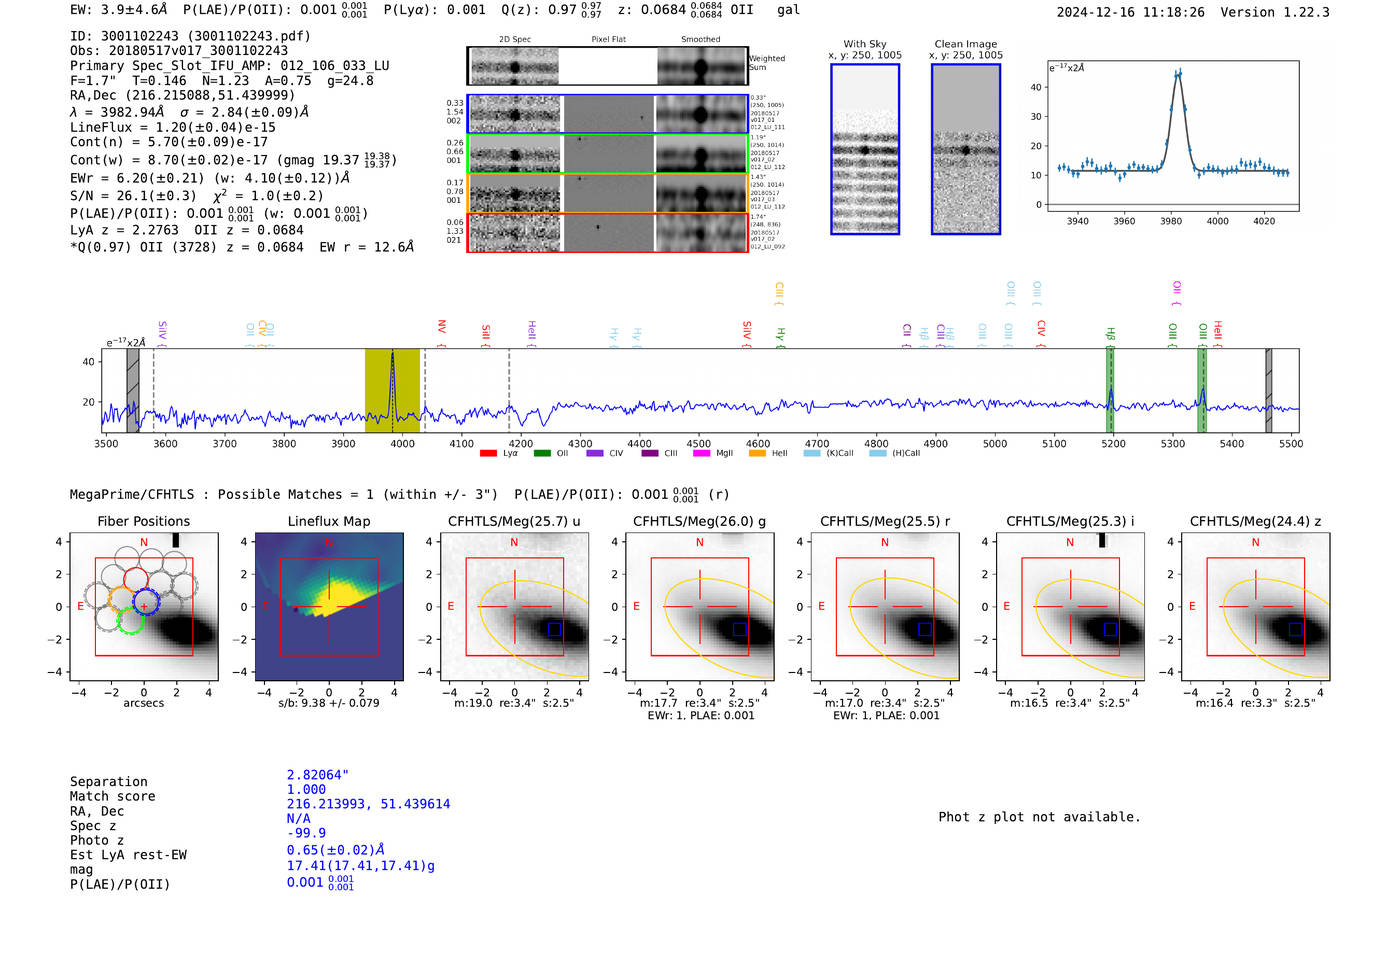Select the red-framed fiber spectrum row
1400x953 pixels.
pyautogui.click(x=607, y=233)
